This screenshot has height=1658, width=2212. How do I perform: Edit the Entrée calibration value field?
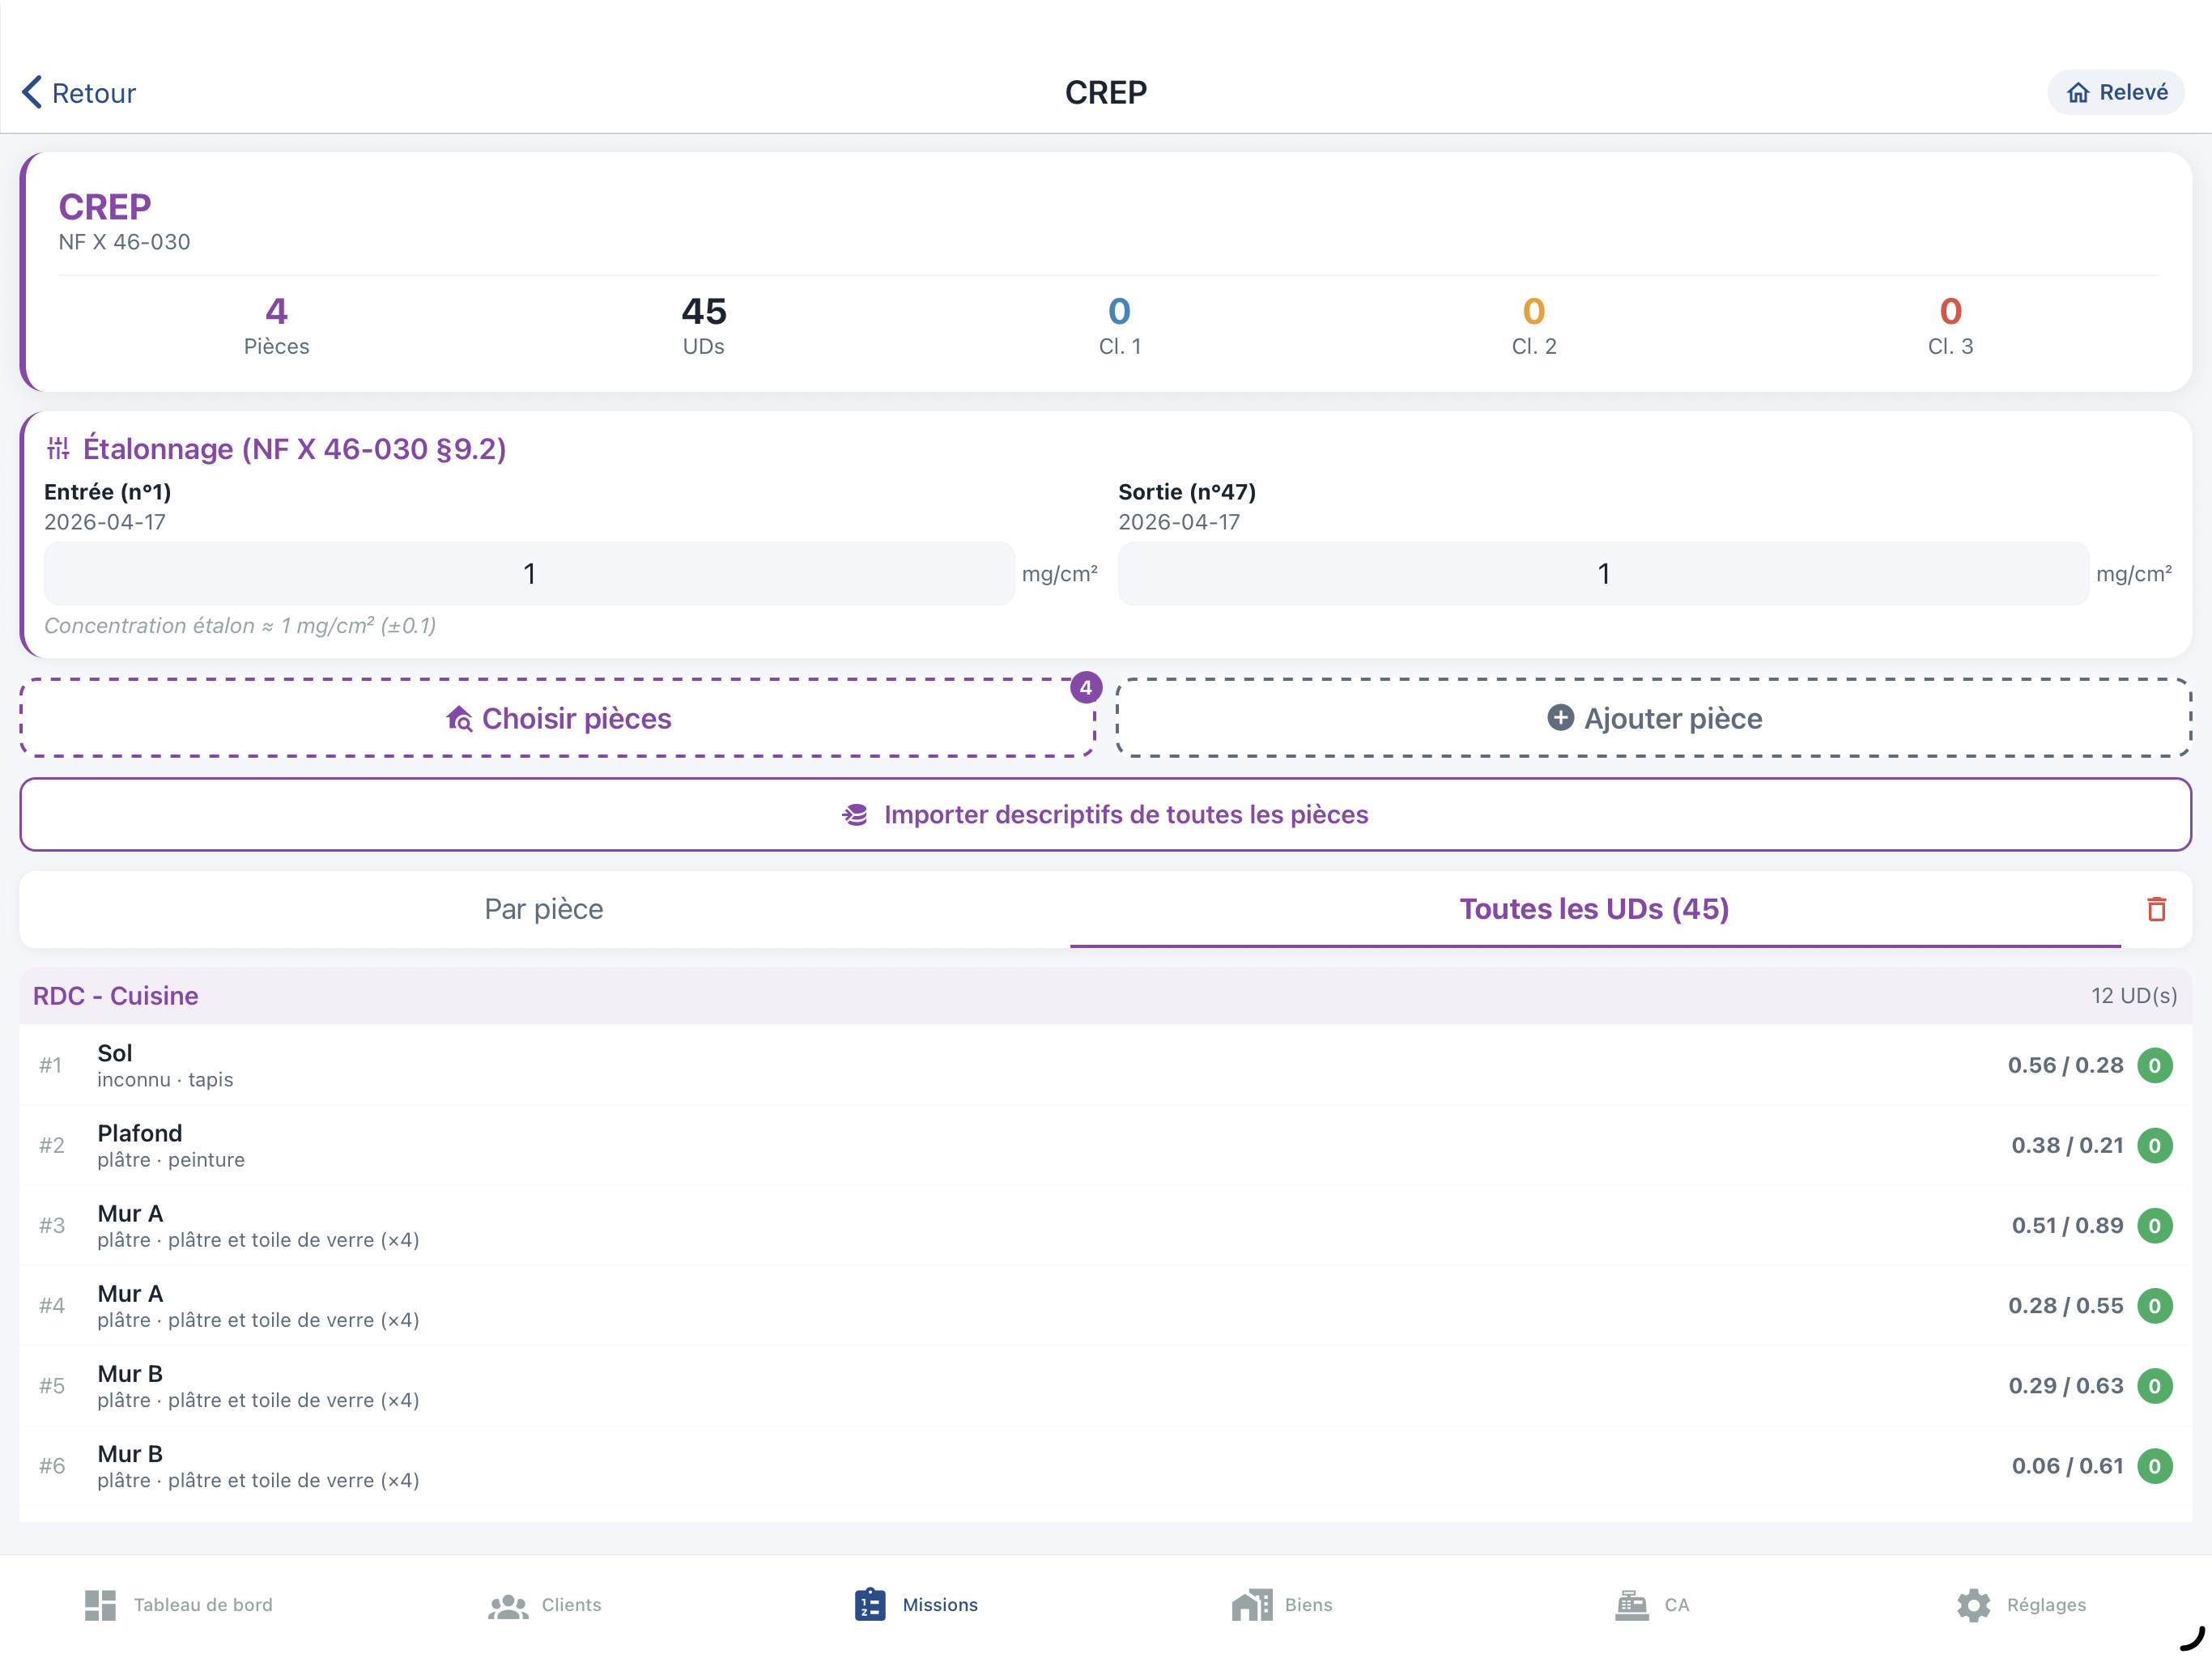[x=529, y=574]
